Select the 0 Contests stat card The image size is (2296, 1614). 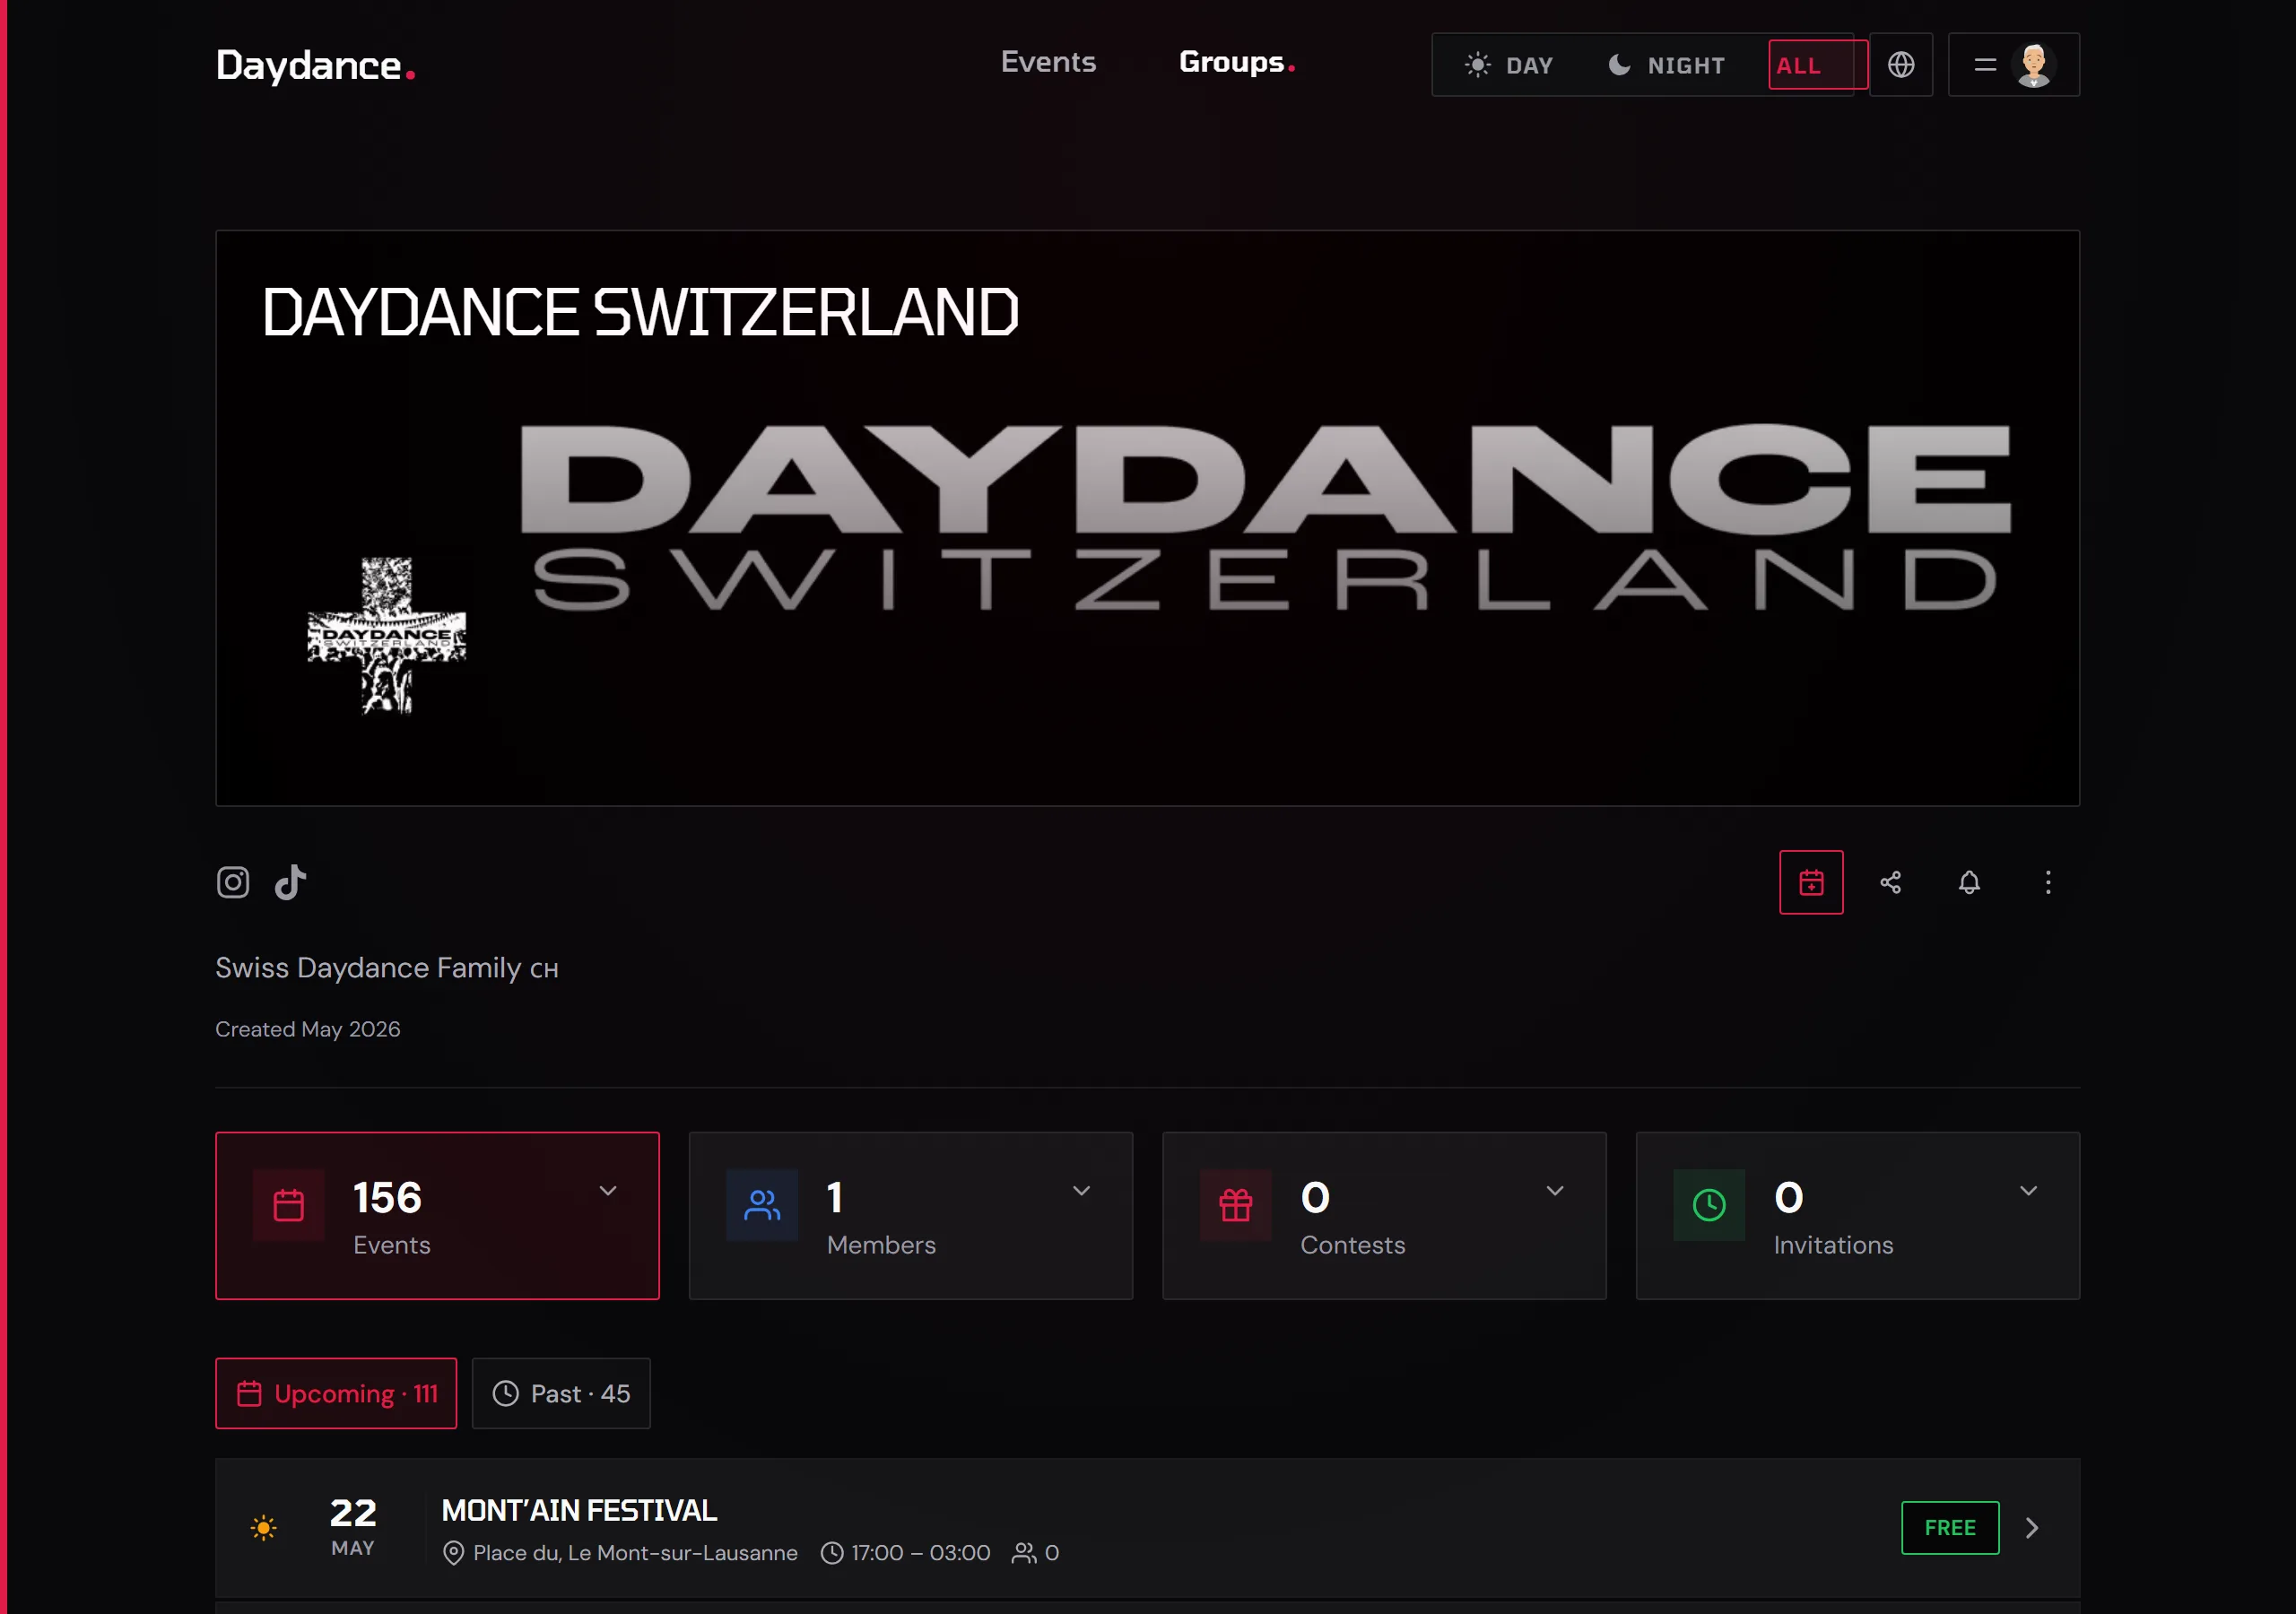click(x=1384, y=1216)
